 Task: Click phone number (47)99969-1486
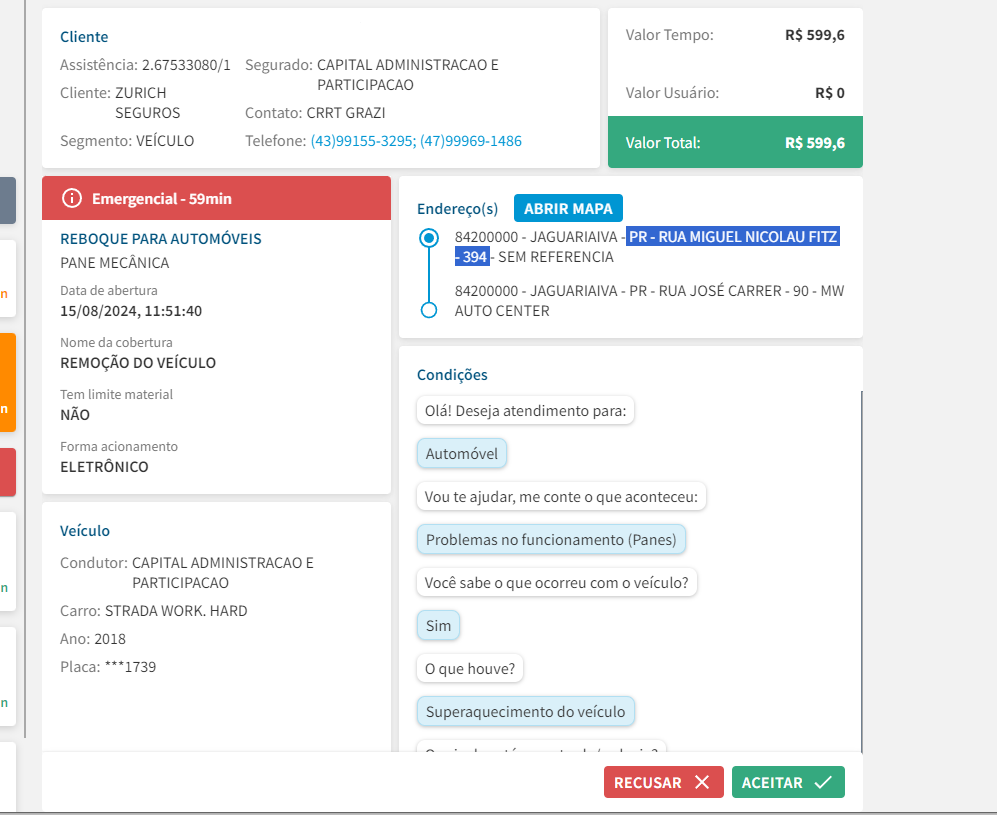[x=471, y=140]
